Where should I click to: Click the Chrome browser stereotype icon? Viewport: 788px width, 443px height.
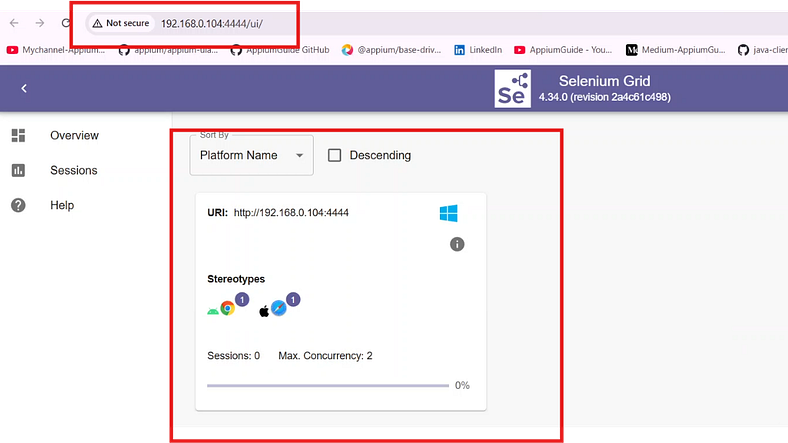pyautogui.click(x=227, y=308)
